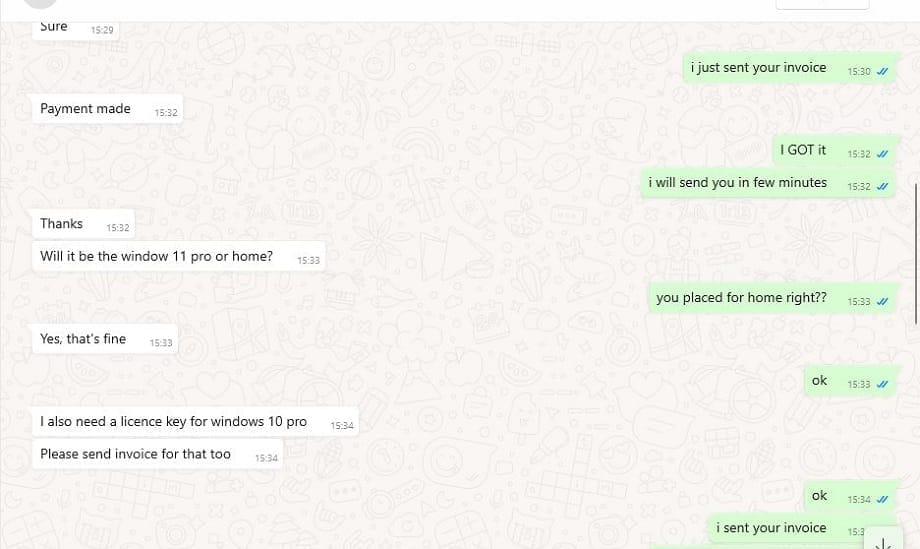Click the 15:34 timestamp on 'I also need a licence key'
The width and height of the screenshot is (920, 549).
pyautogui.click(x=342, y=426)
